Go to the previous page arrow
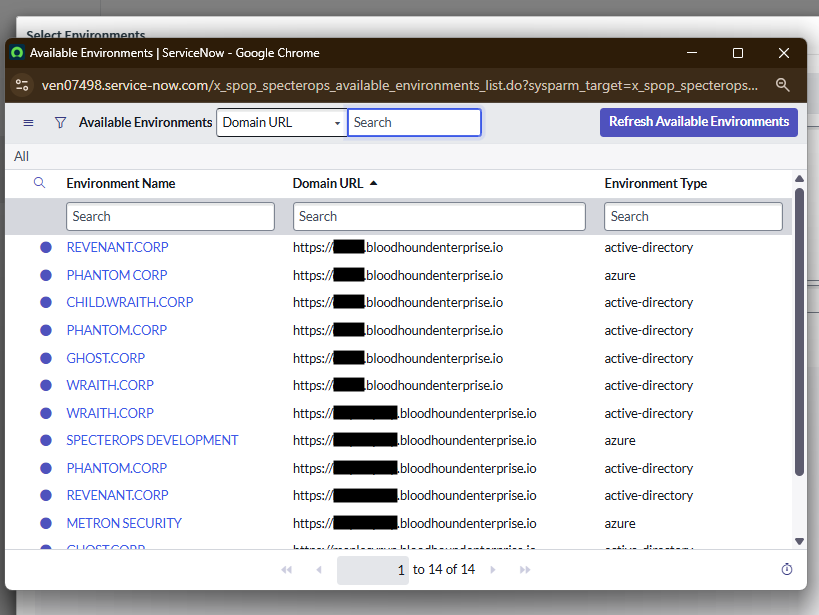819x615 pixels. point(319,570)
